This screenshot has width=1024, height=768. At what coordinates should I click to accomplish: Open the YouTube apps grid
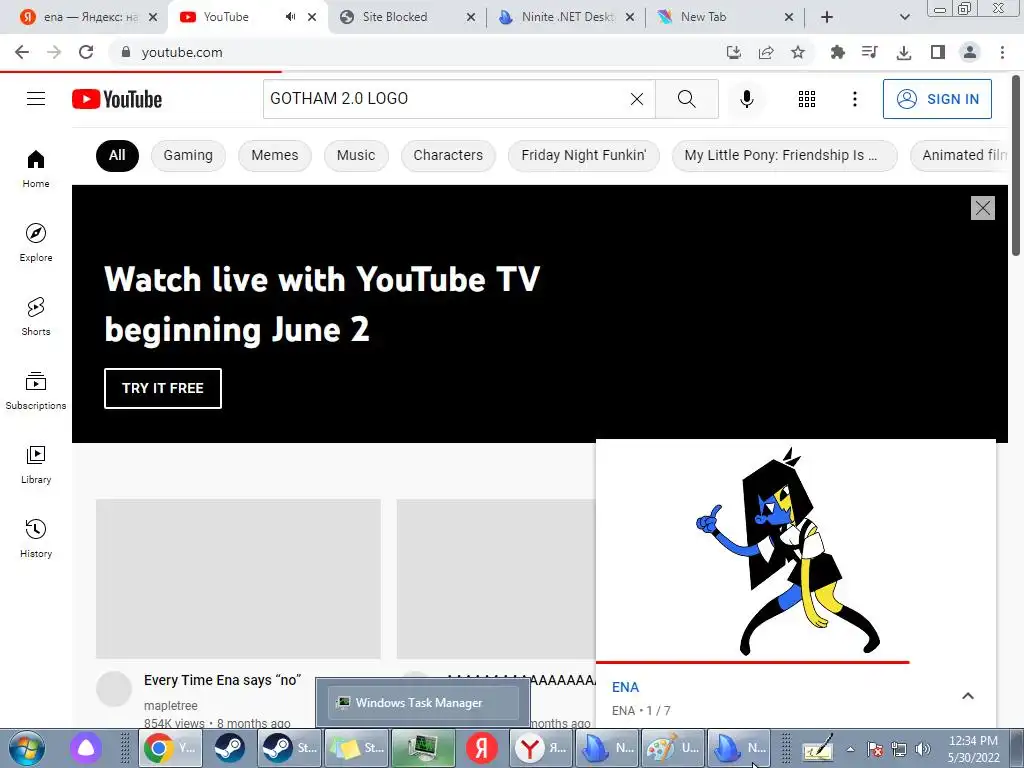pyautogui.click(x=807, y=99)
